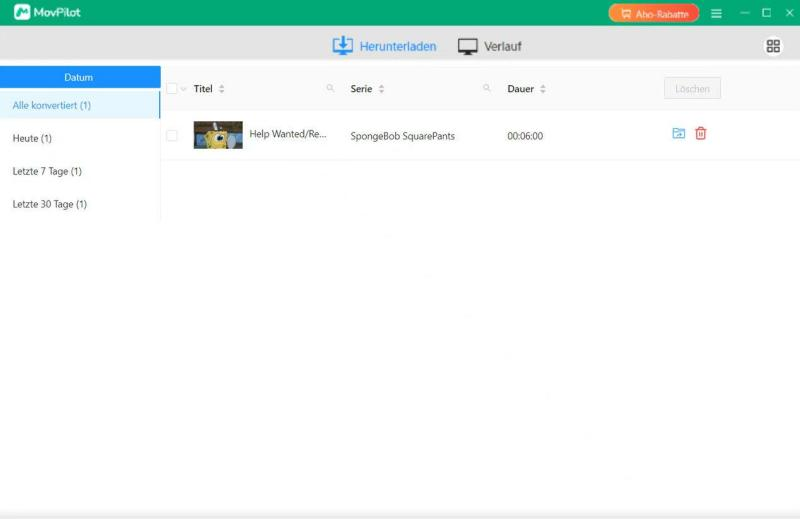800x519 pixels.
Task: Search in the Titel column
Action: click(x=330, y=88)
